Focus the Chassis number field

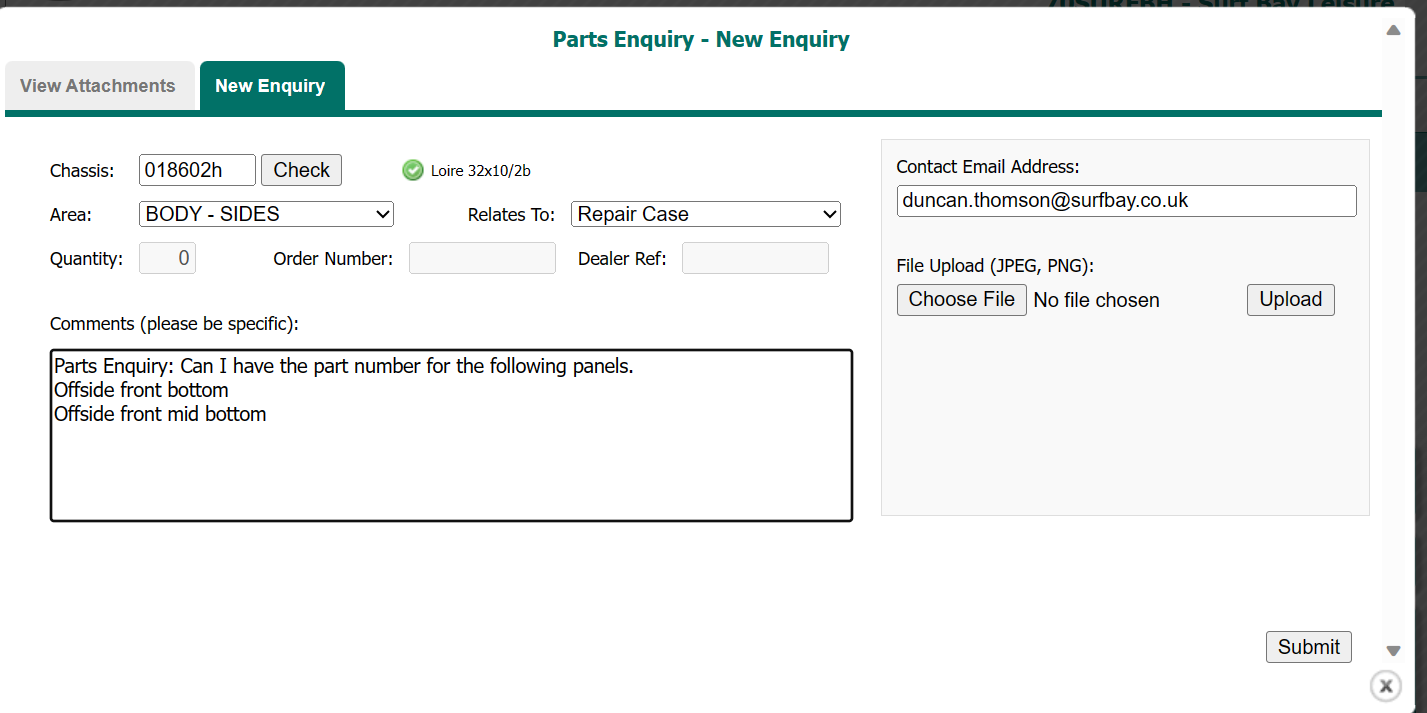coord(197,170)
